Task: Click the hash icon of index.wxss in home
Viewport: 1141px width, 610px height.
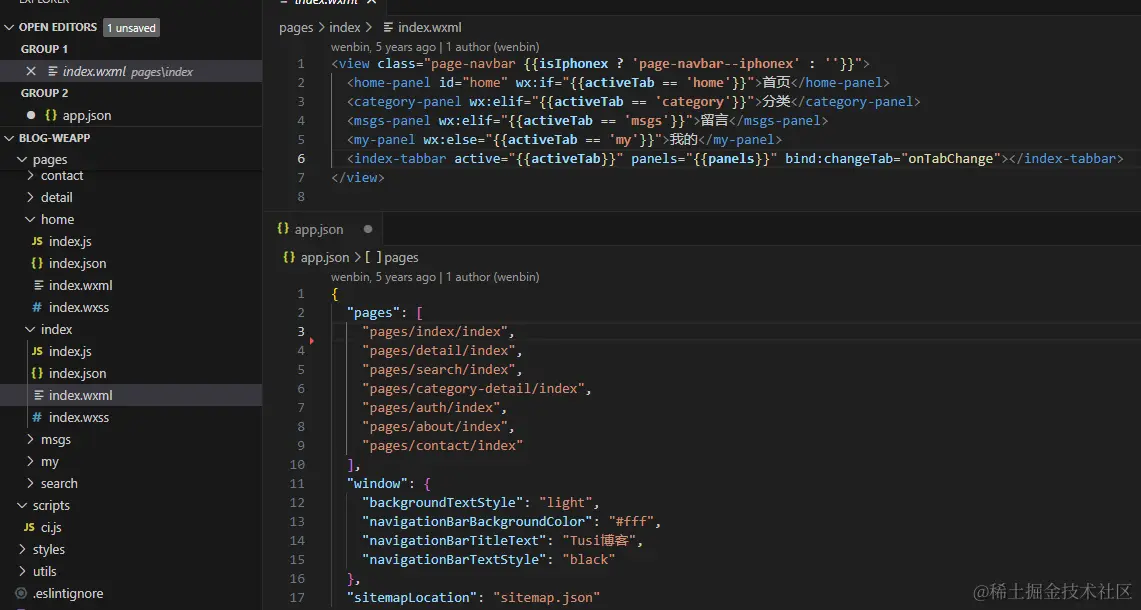Action: [x=37, y=307]
